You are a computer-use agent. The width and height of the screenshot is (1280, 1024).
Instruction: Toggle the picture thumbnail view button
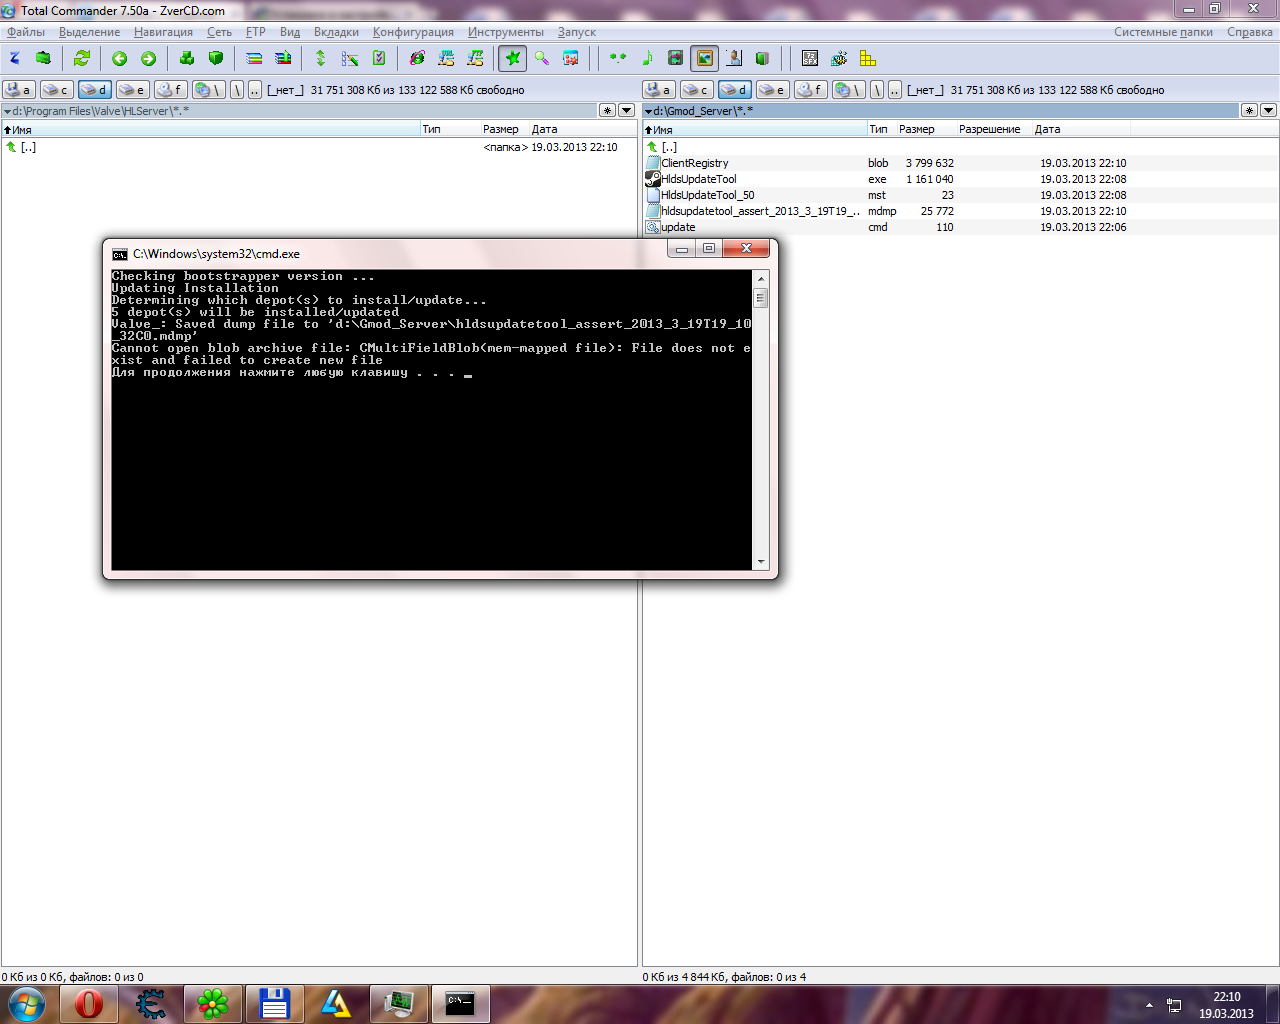click(705, 58)
